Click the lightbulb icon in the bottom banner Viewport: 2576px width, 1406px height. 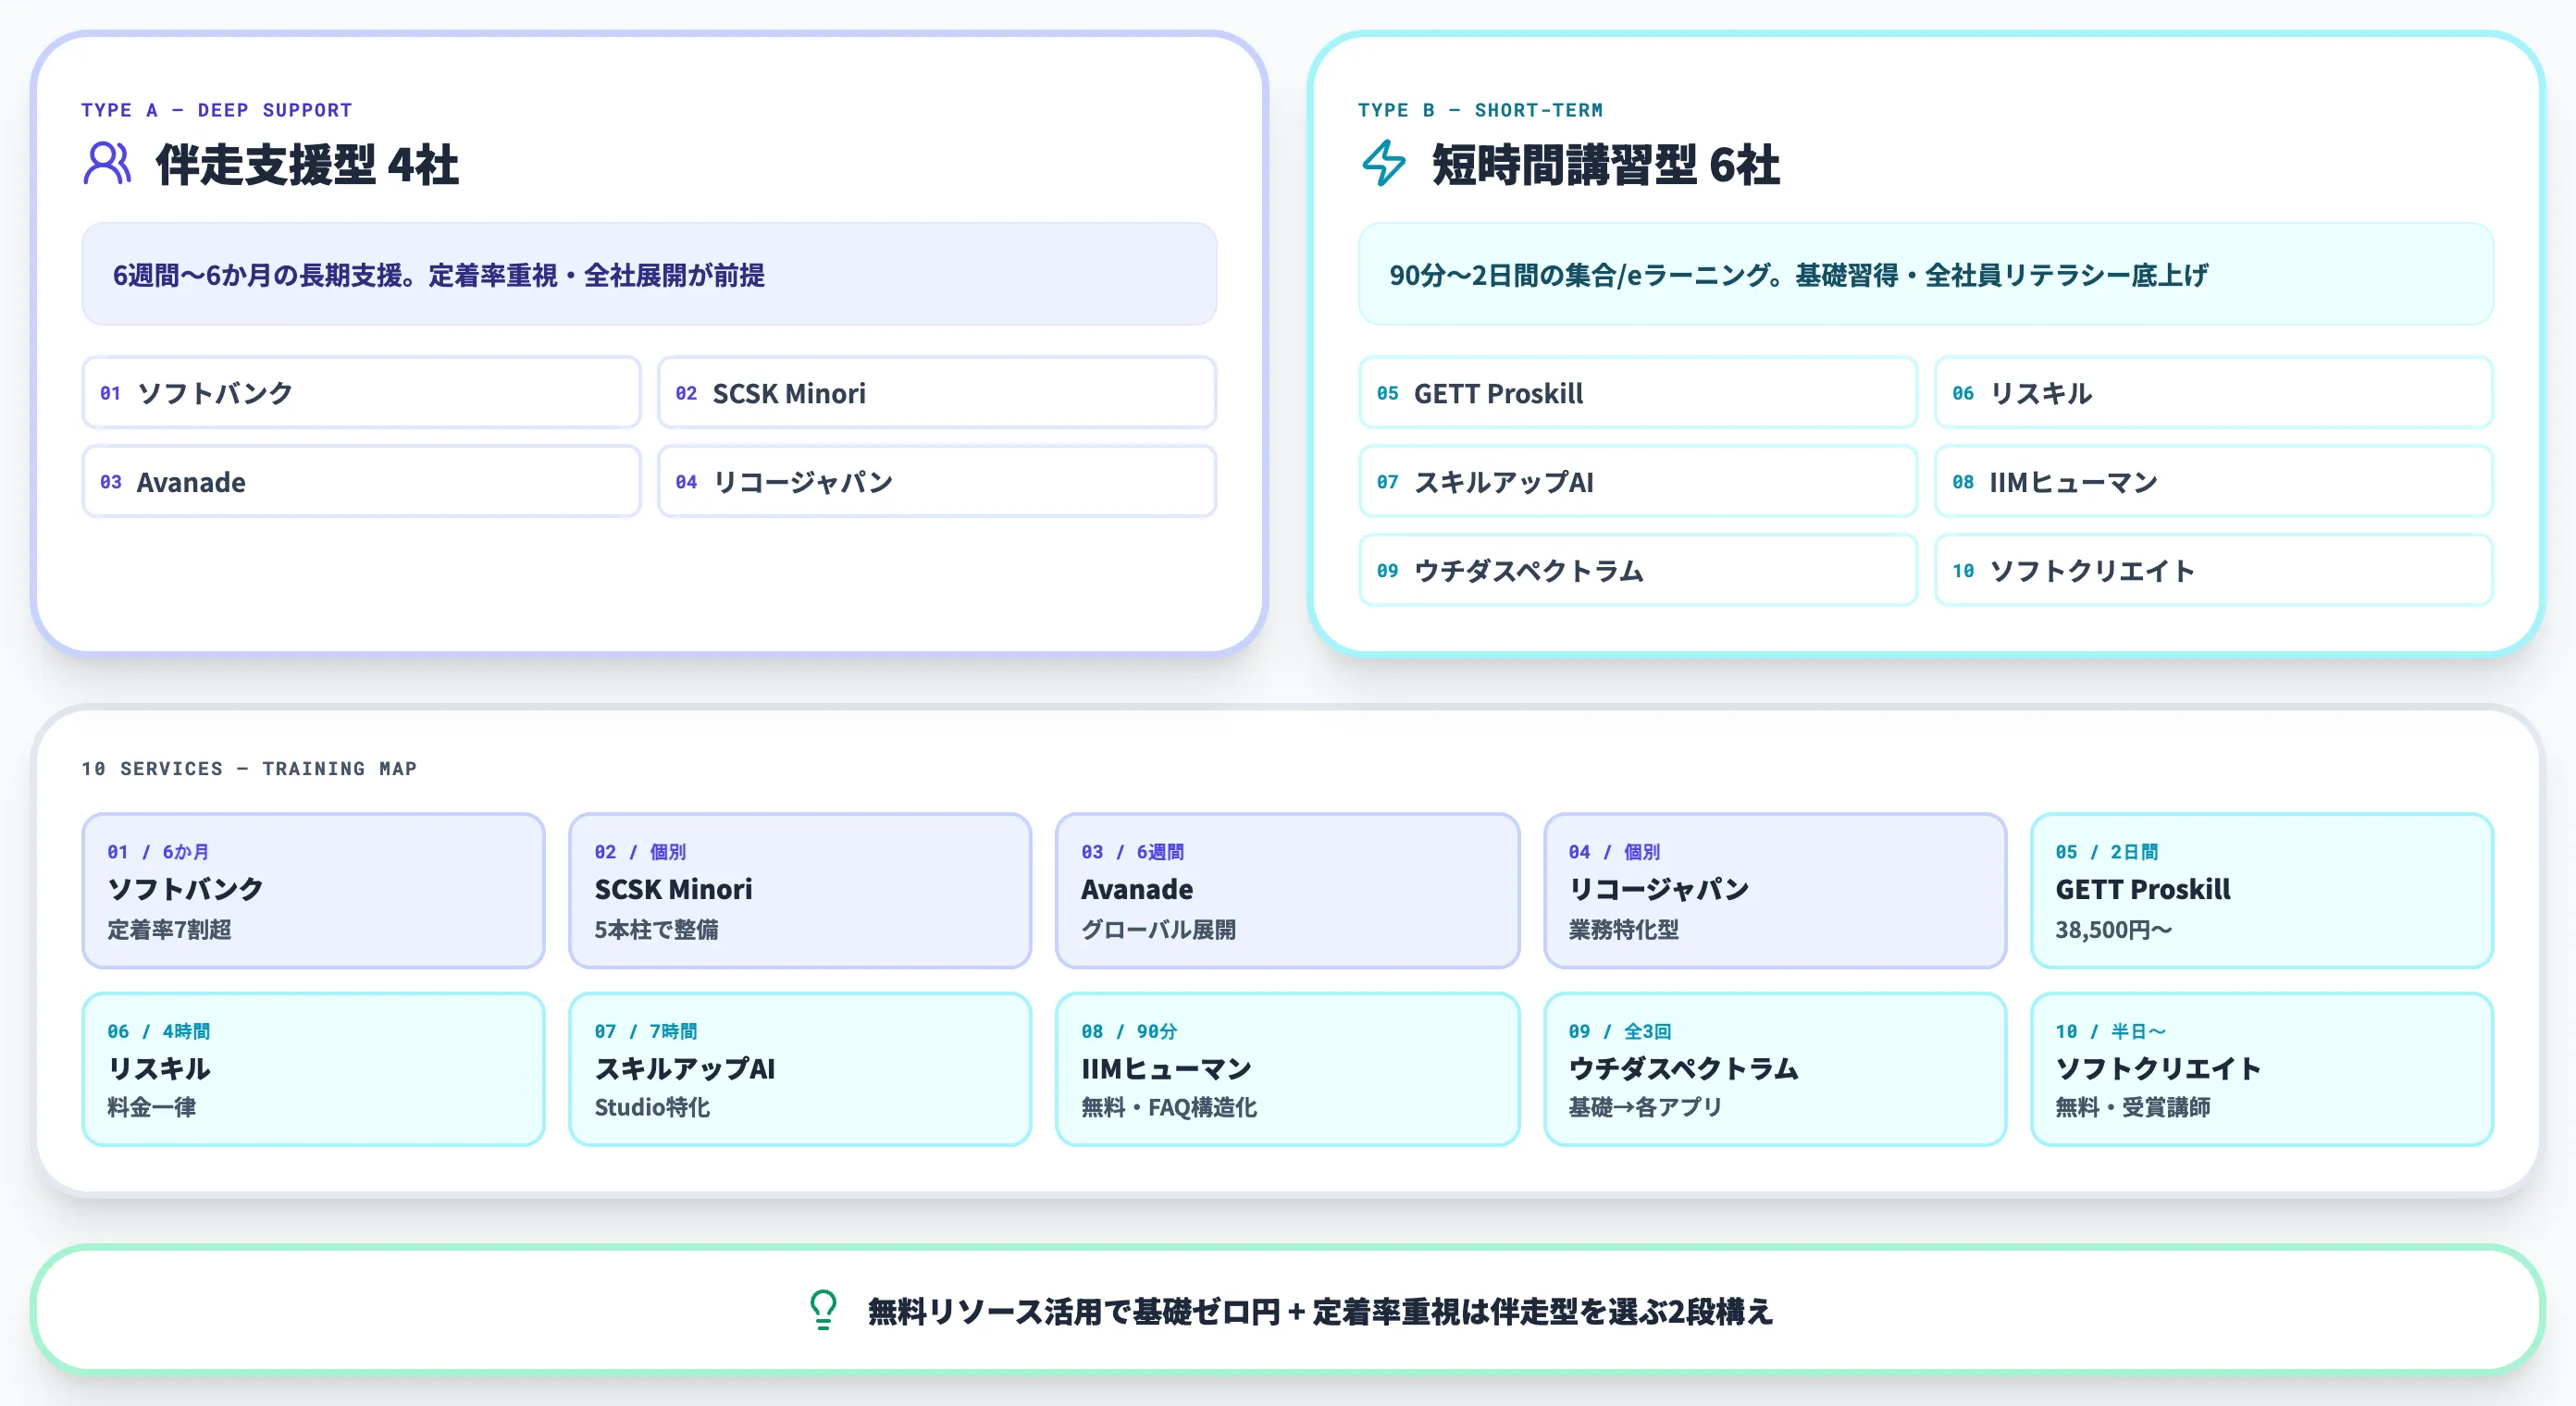click(823, 1309)
